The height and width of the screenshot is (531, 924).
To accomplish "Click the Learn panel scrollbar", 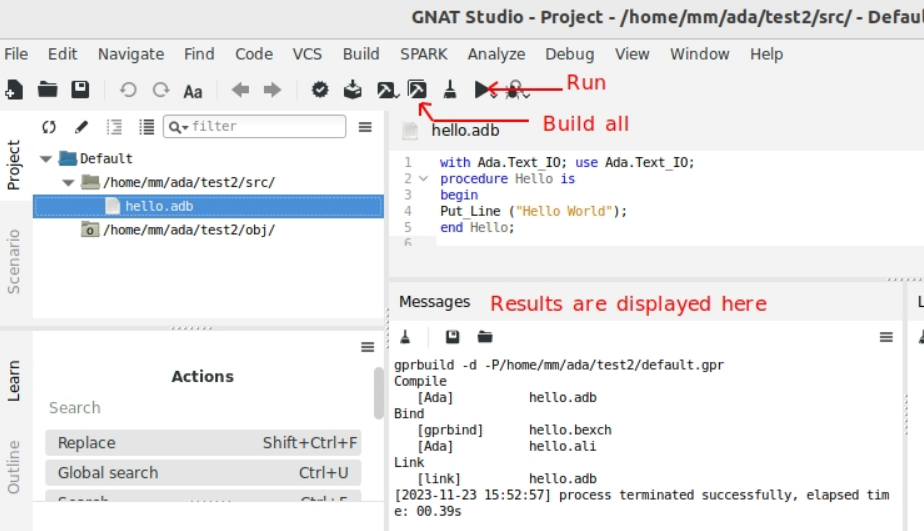I will tap(378, 393).
